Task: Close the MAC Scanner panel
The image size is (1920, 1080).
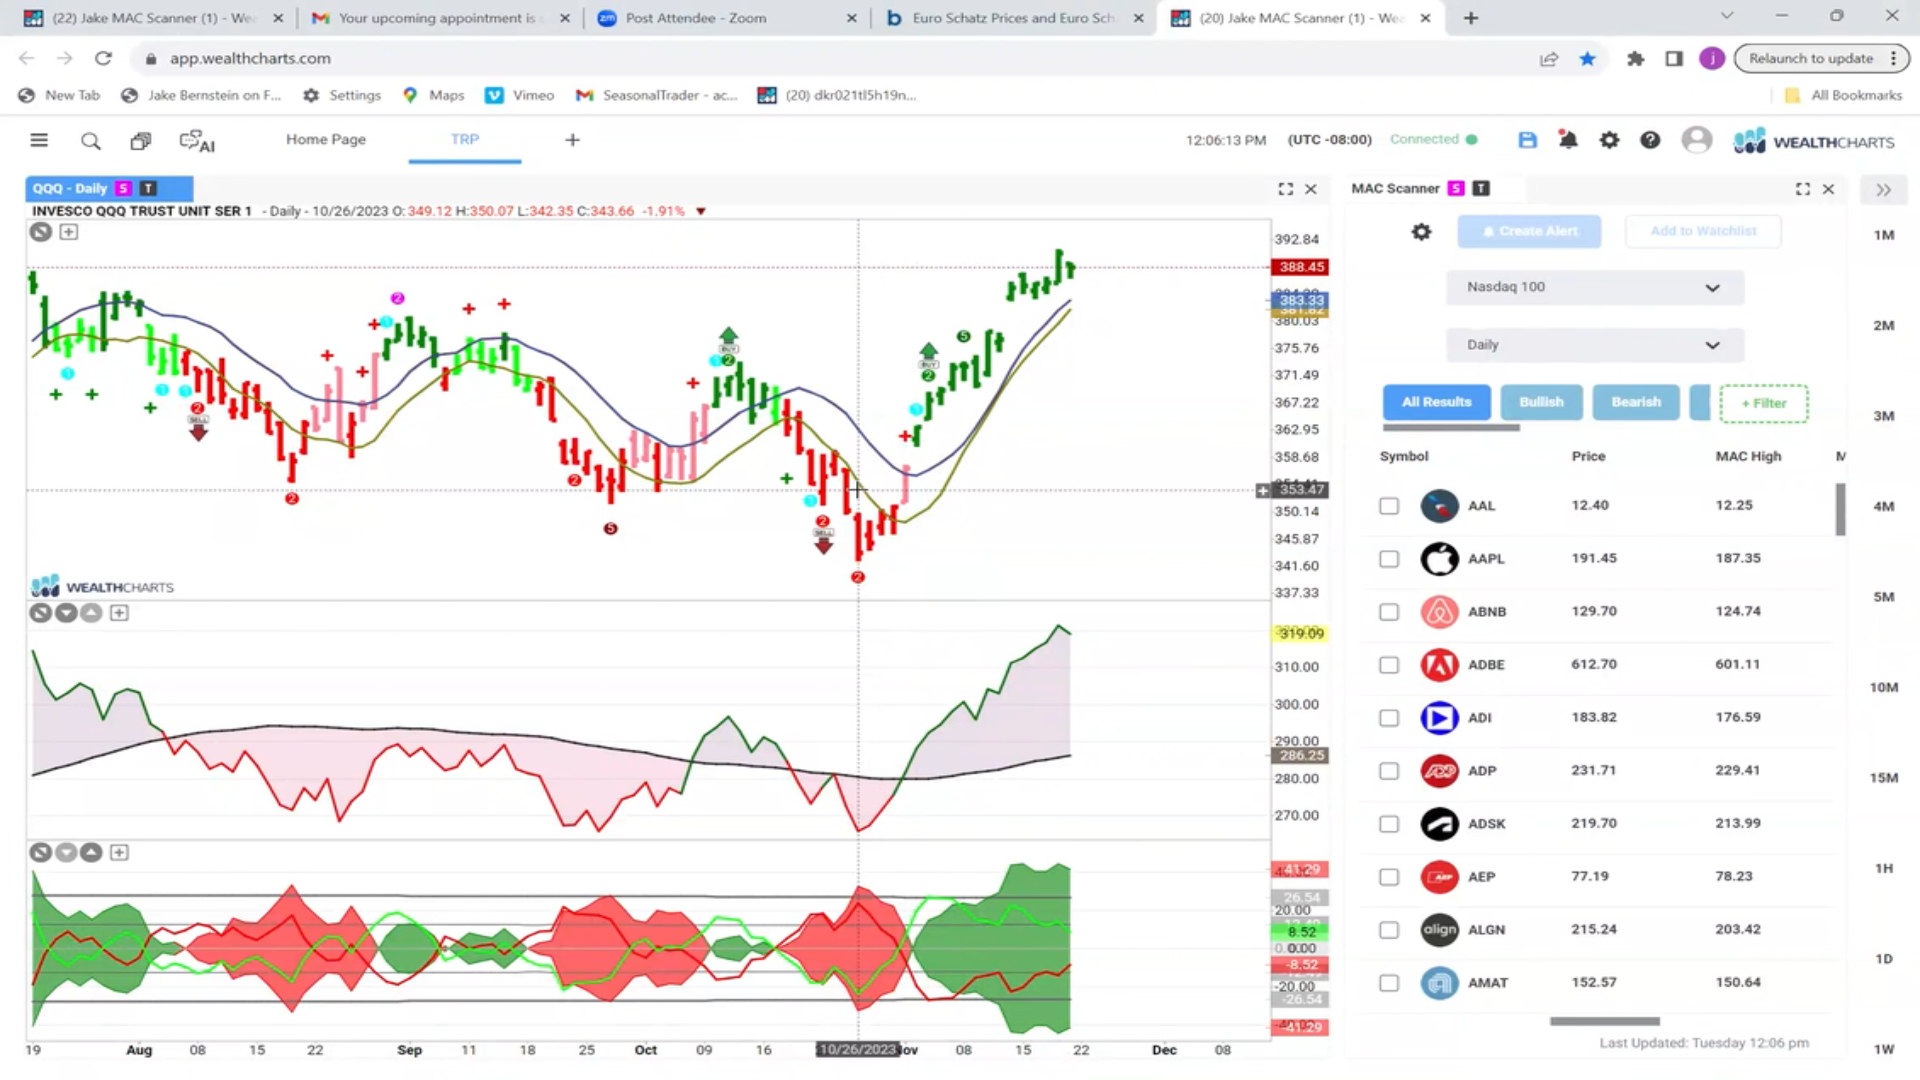Action: click(x=1828, y=189)
